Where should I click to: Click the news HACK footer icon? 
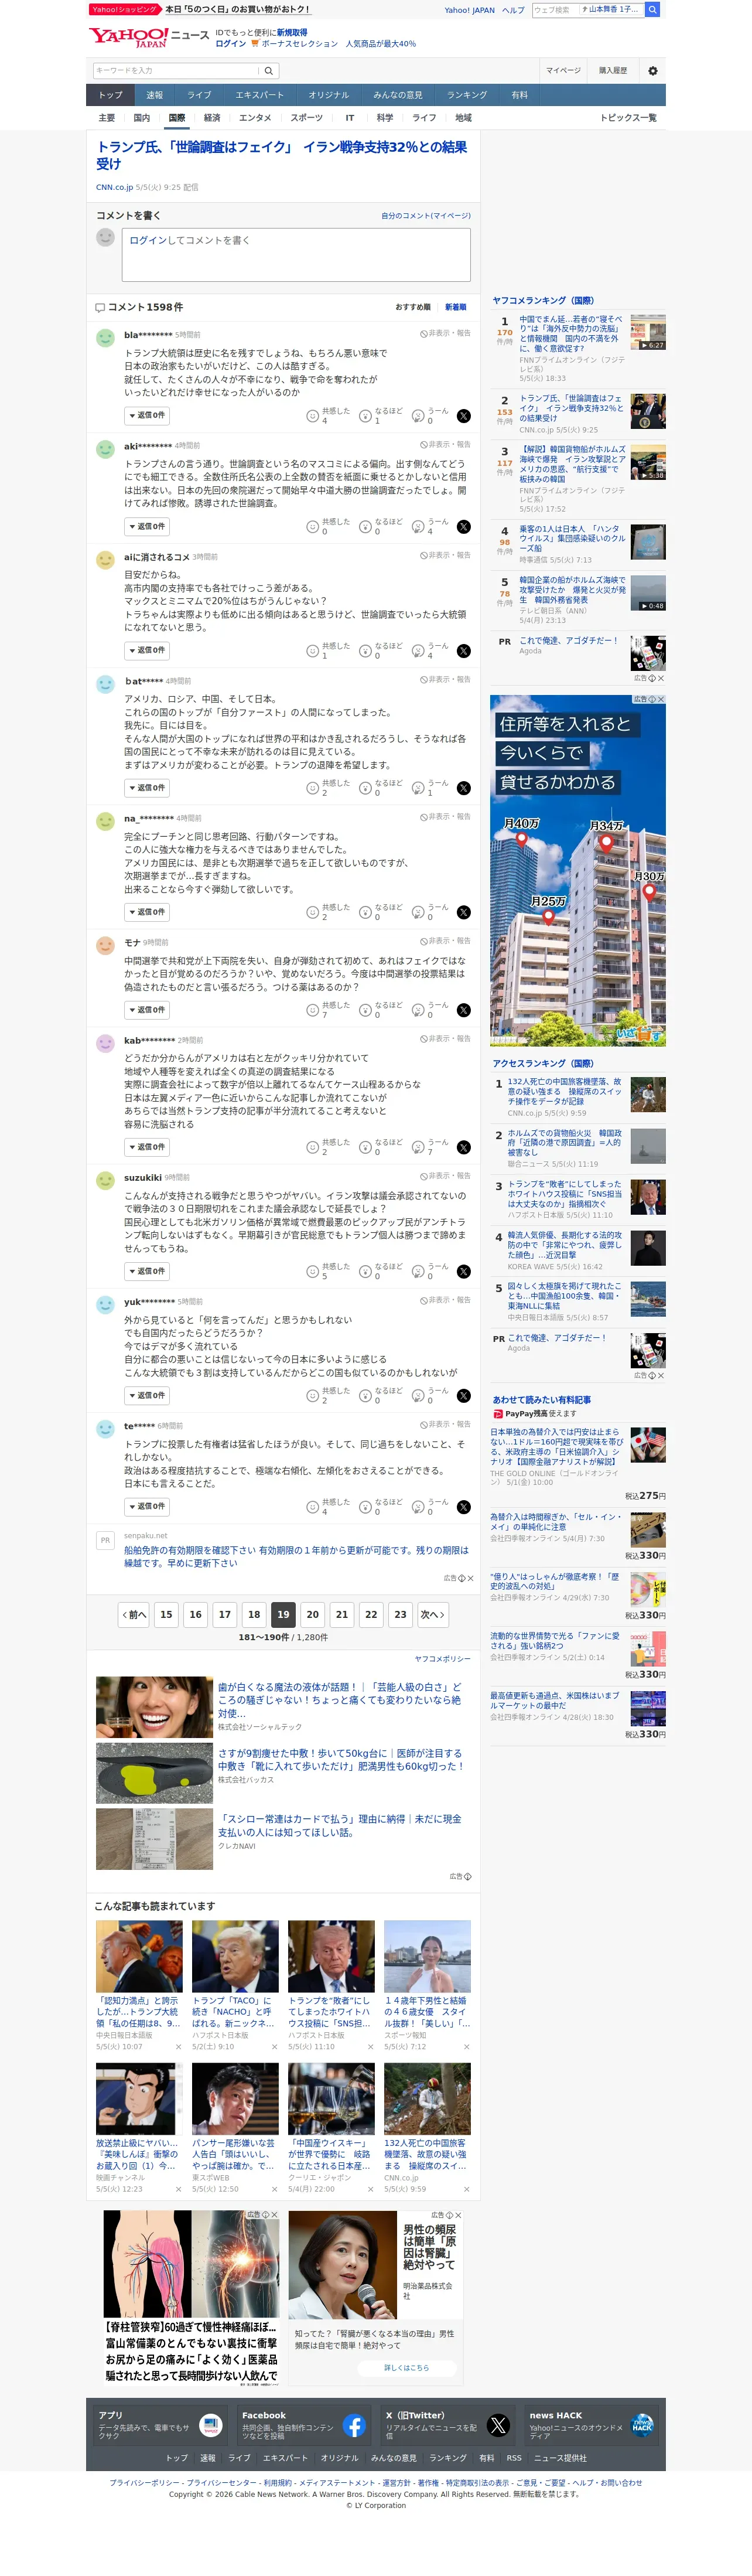tap(642, 2426)
